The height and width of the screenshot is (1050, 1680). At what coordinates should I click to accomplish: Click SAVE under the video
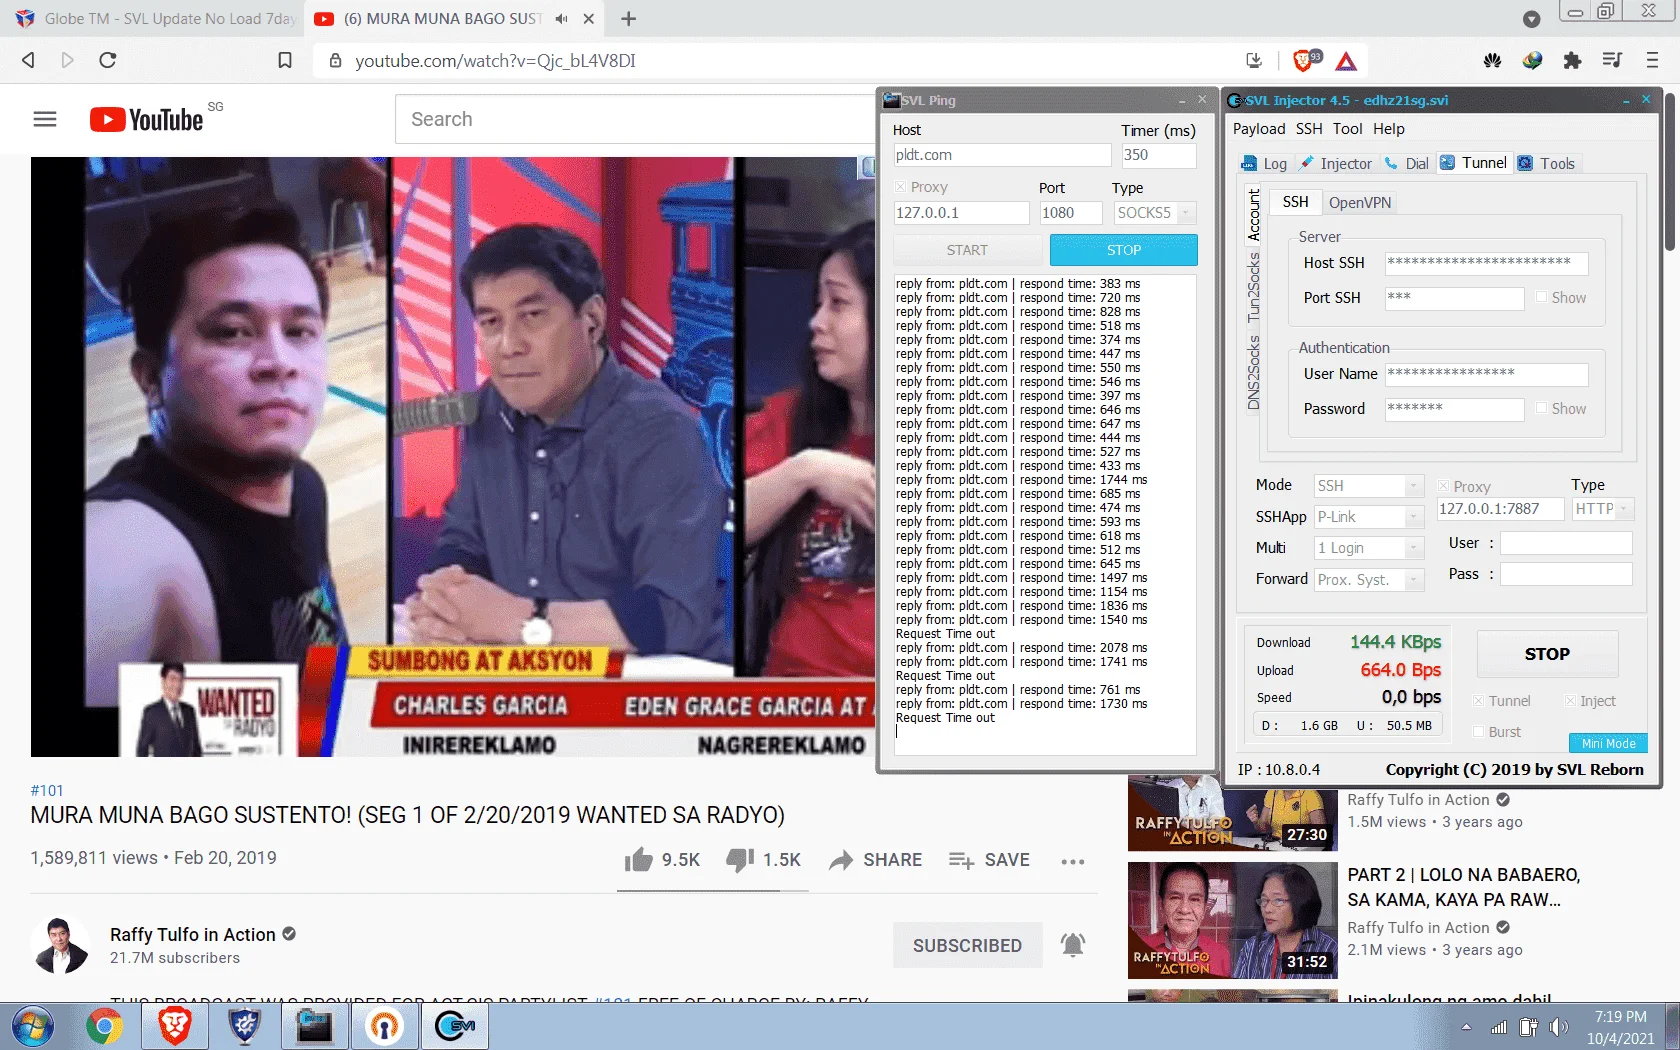point(989,860)
